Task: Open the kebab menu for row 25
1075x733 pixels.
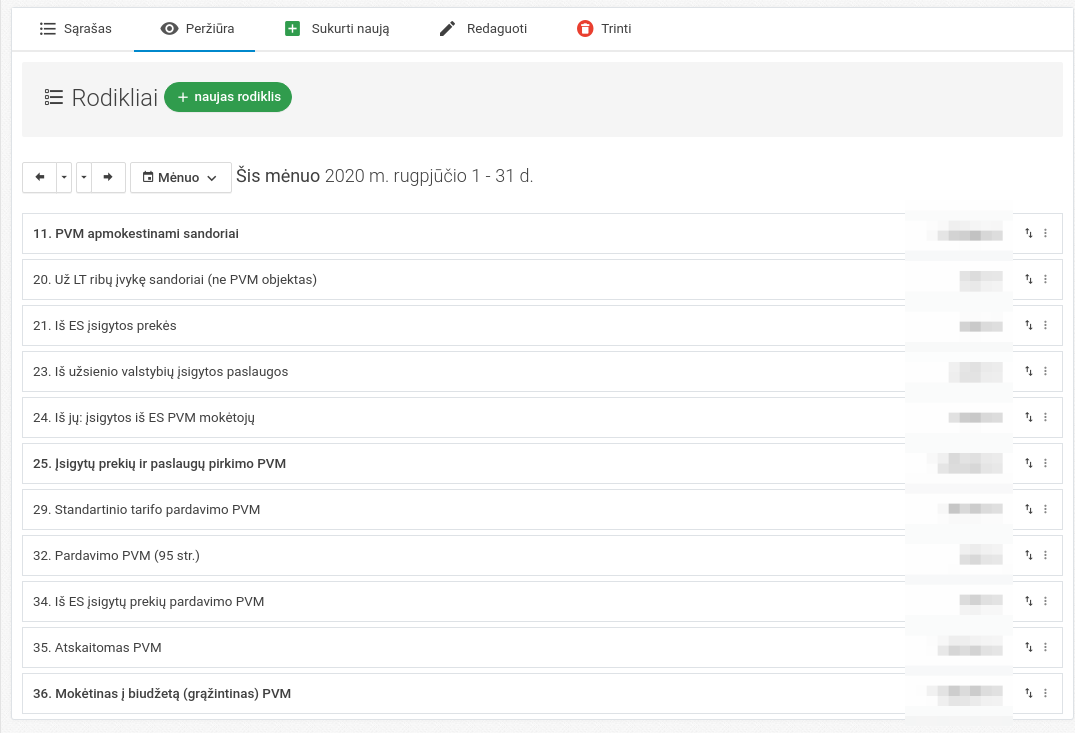Action: [x=1046, y=464]
